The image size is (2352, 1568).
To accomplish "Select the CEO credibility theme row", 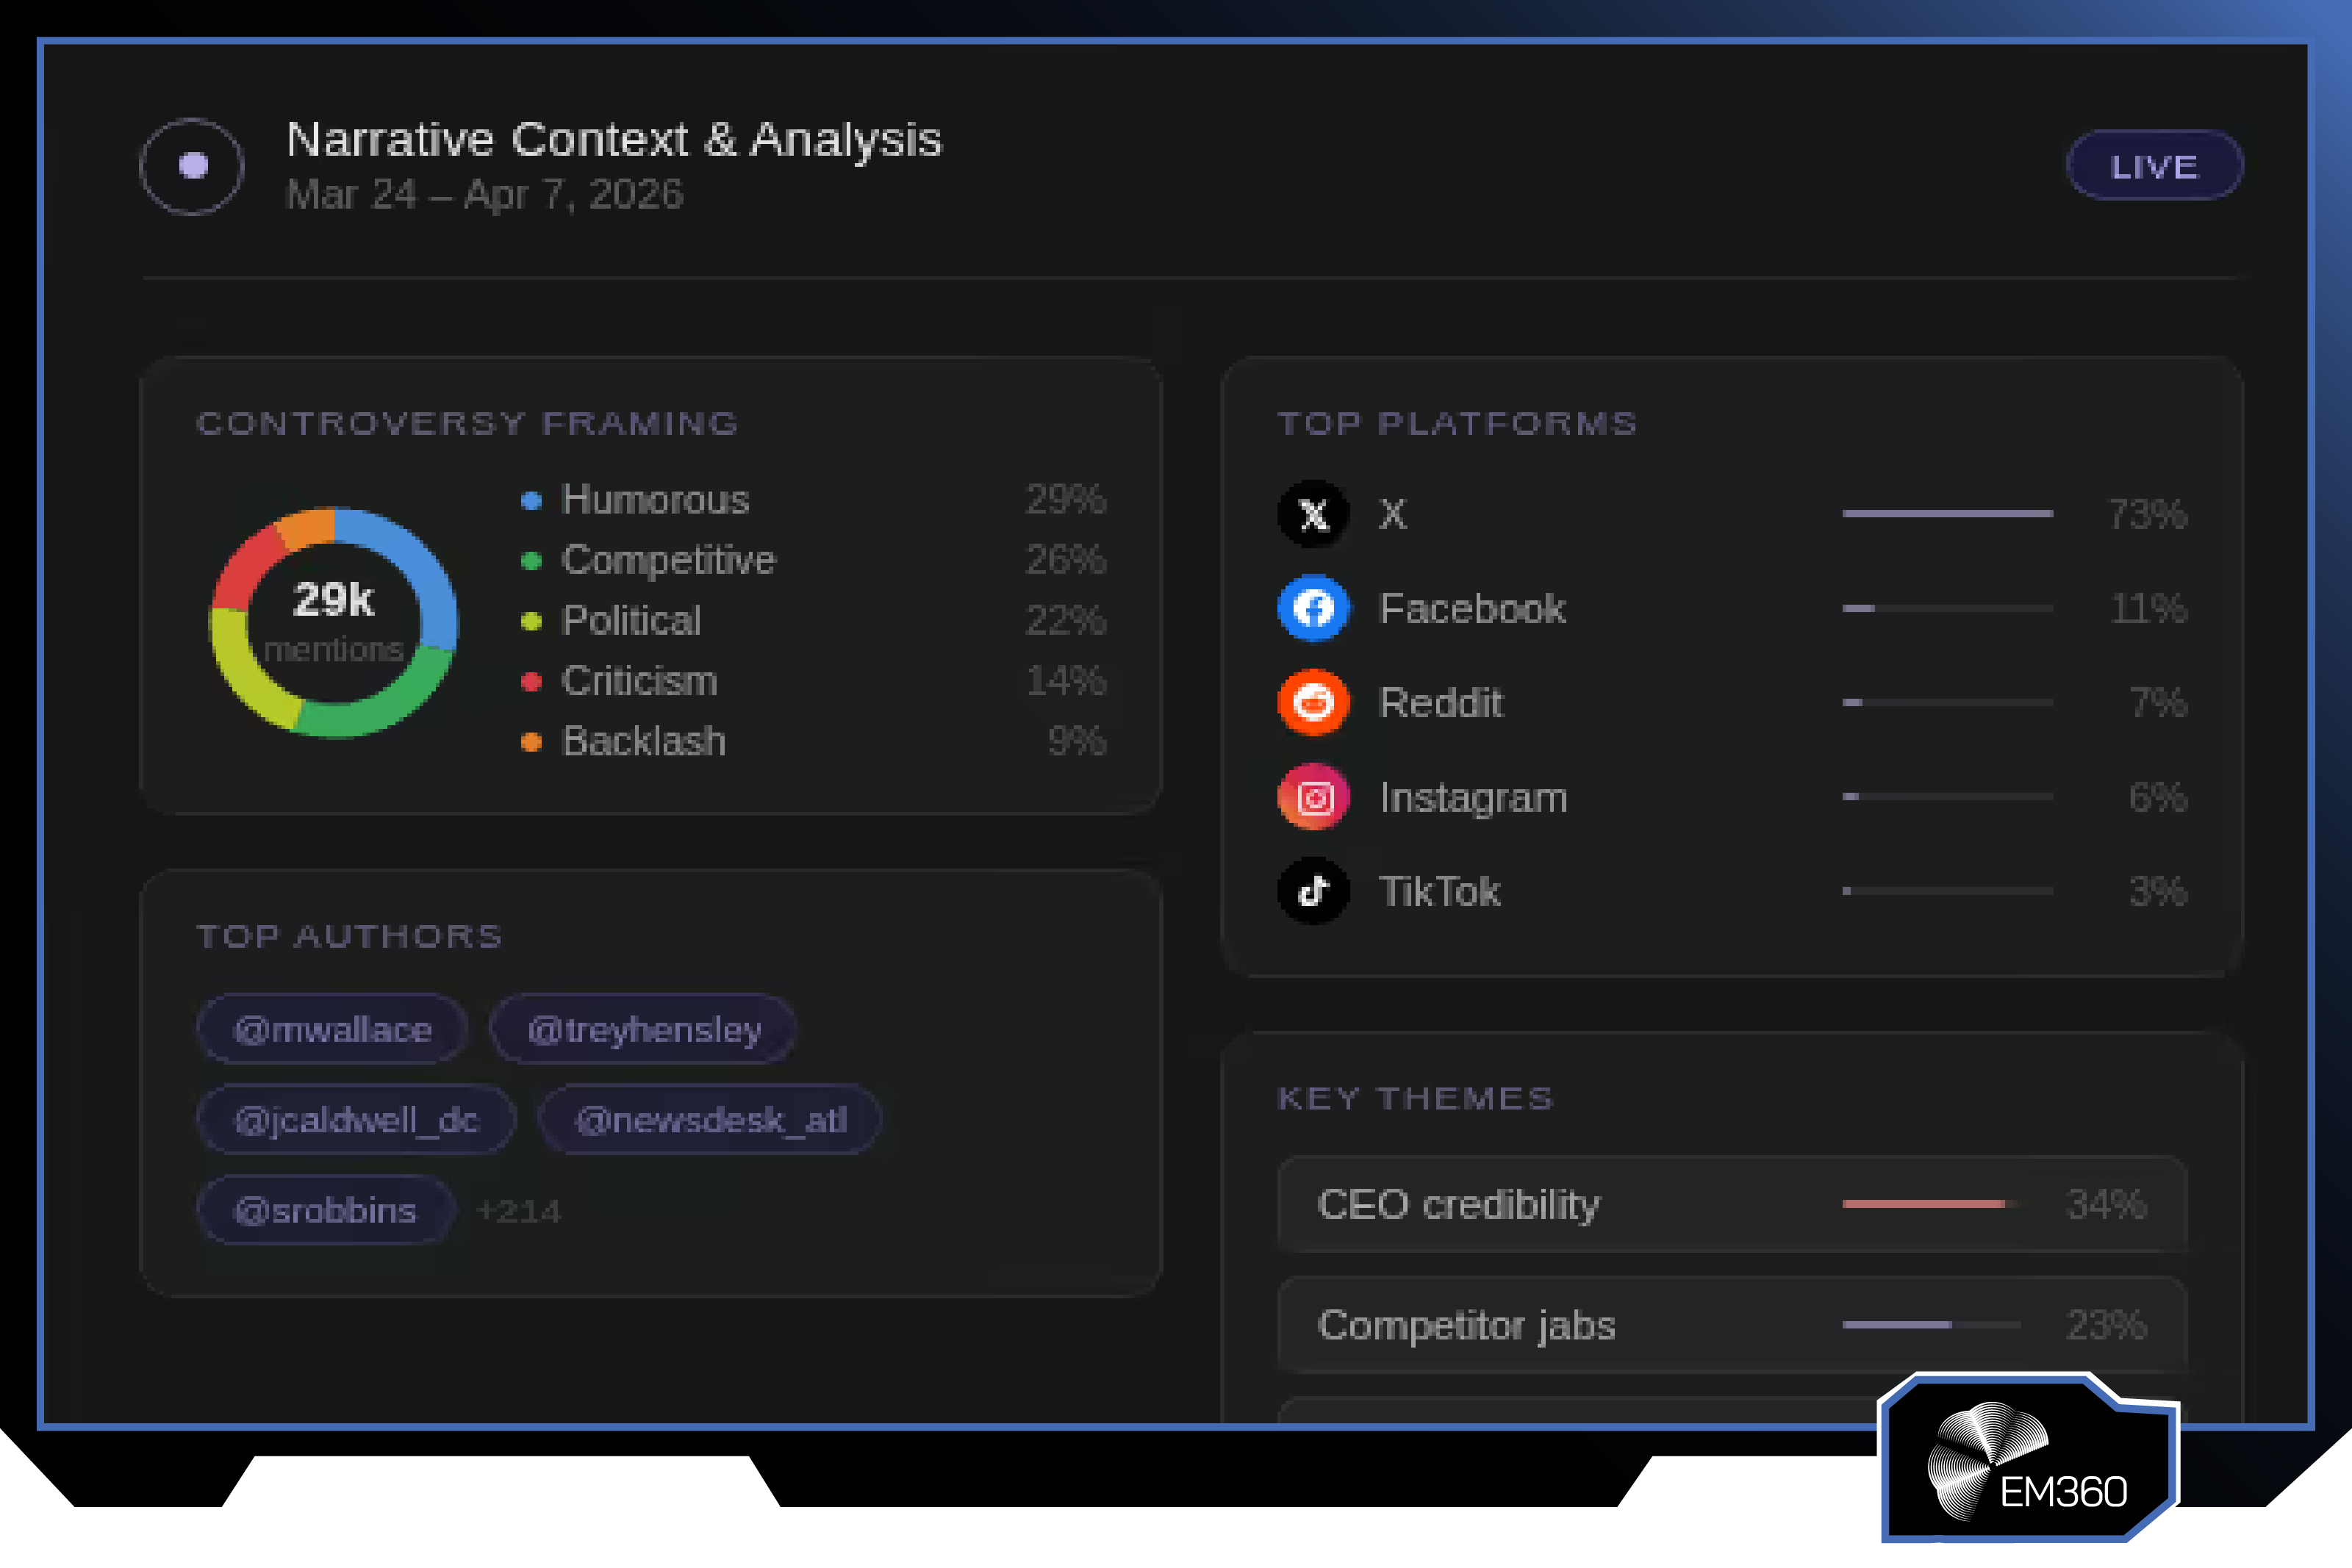I will click(x=1732, y=1204).
